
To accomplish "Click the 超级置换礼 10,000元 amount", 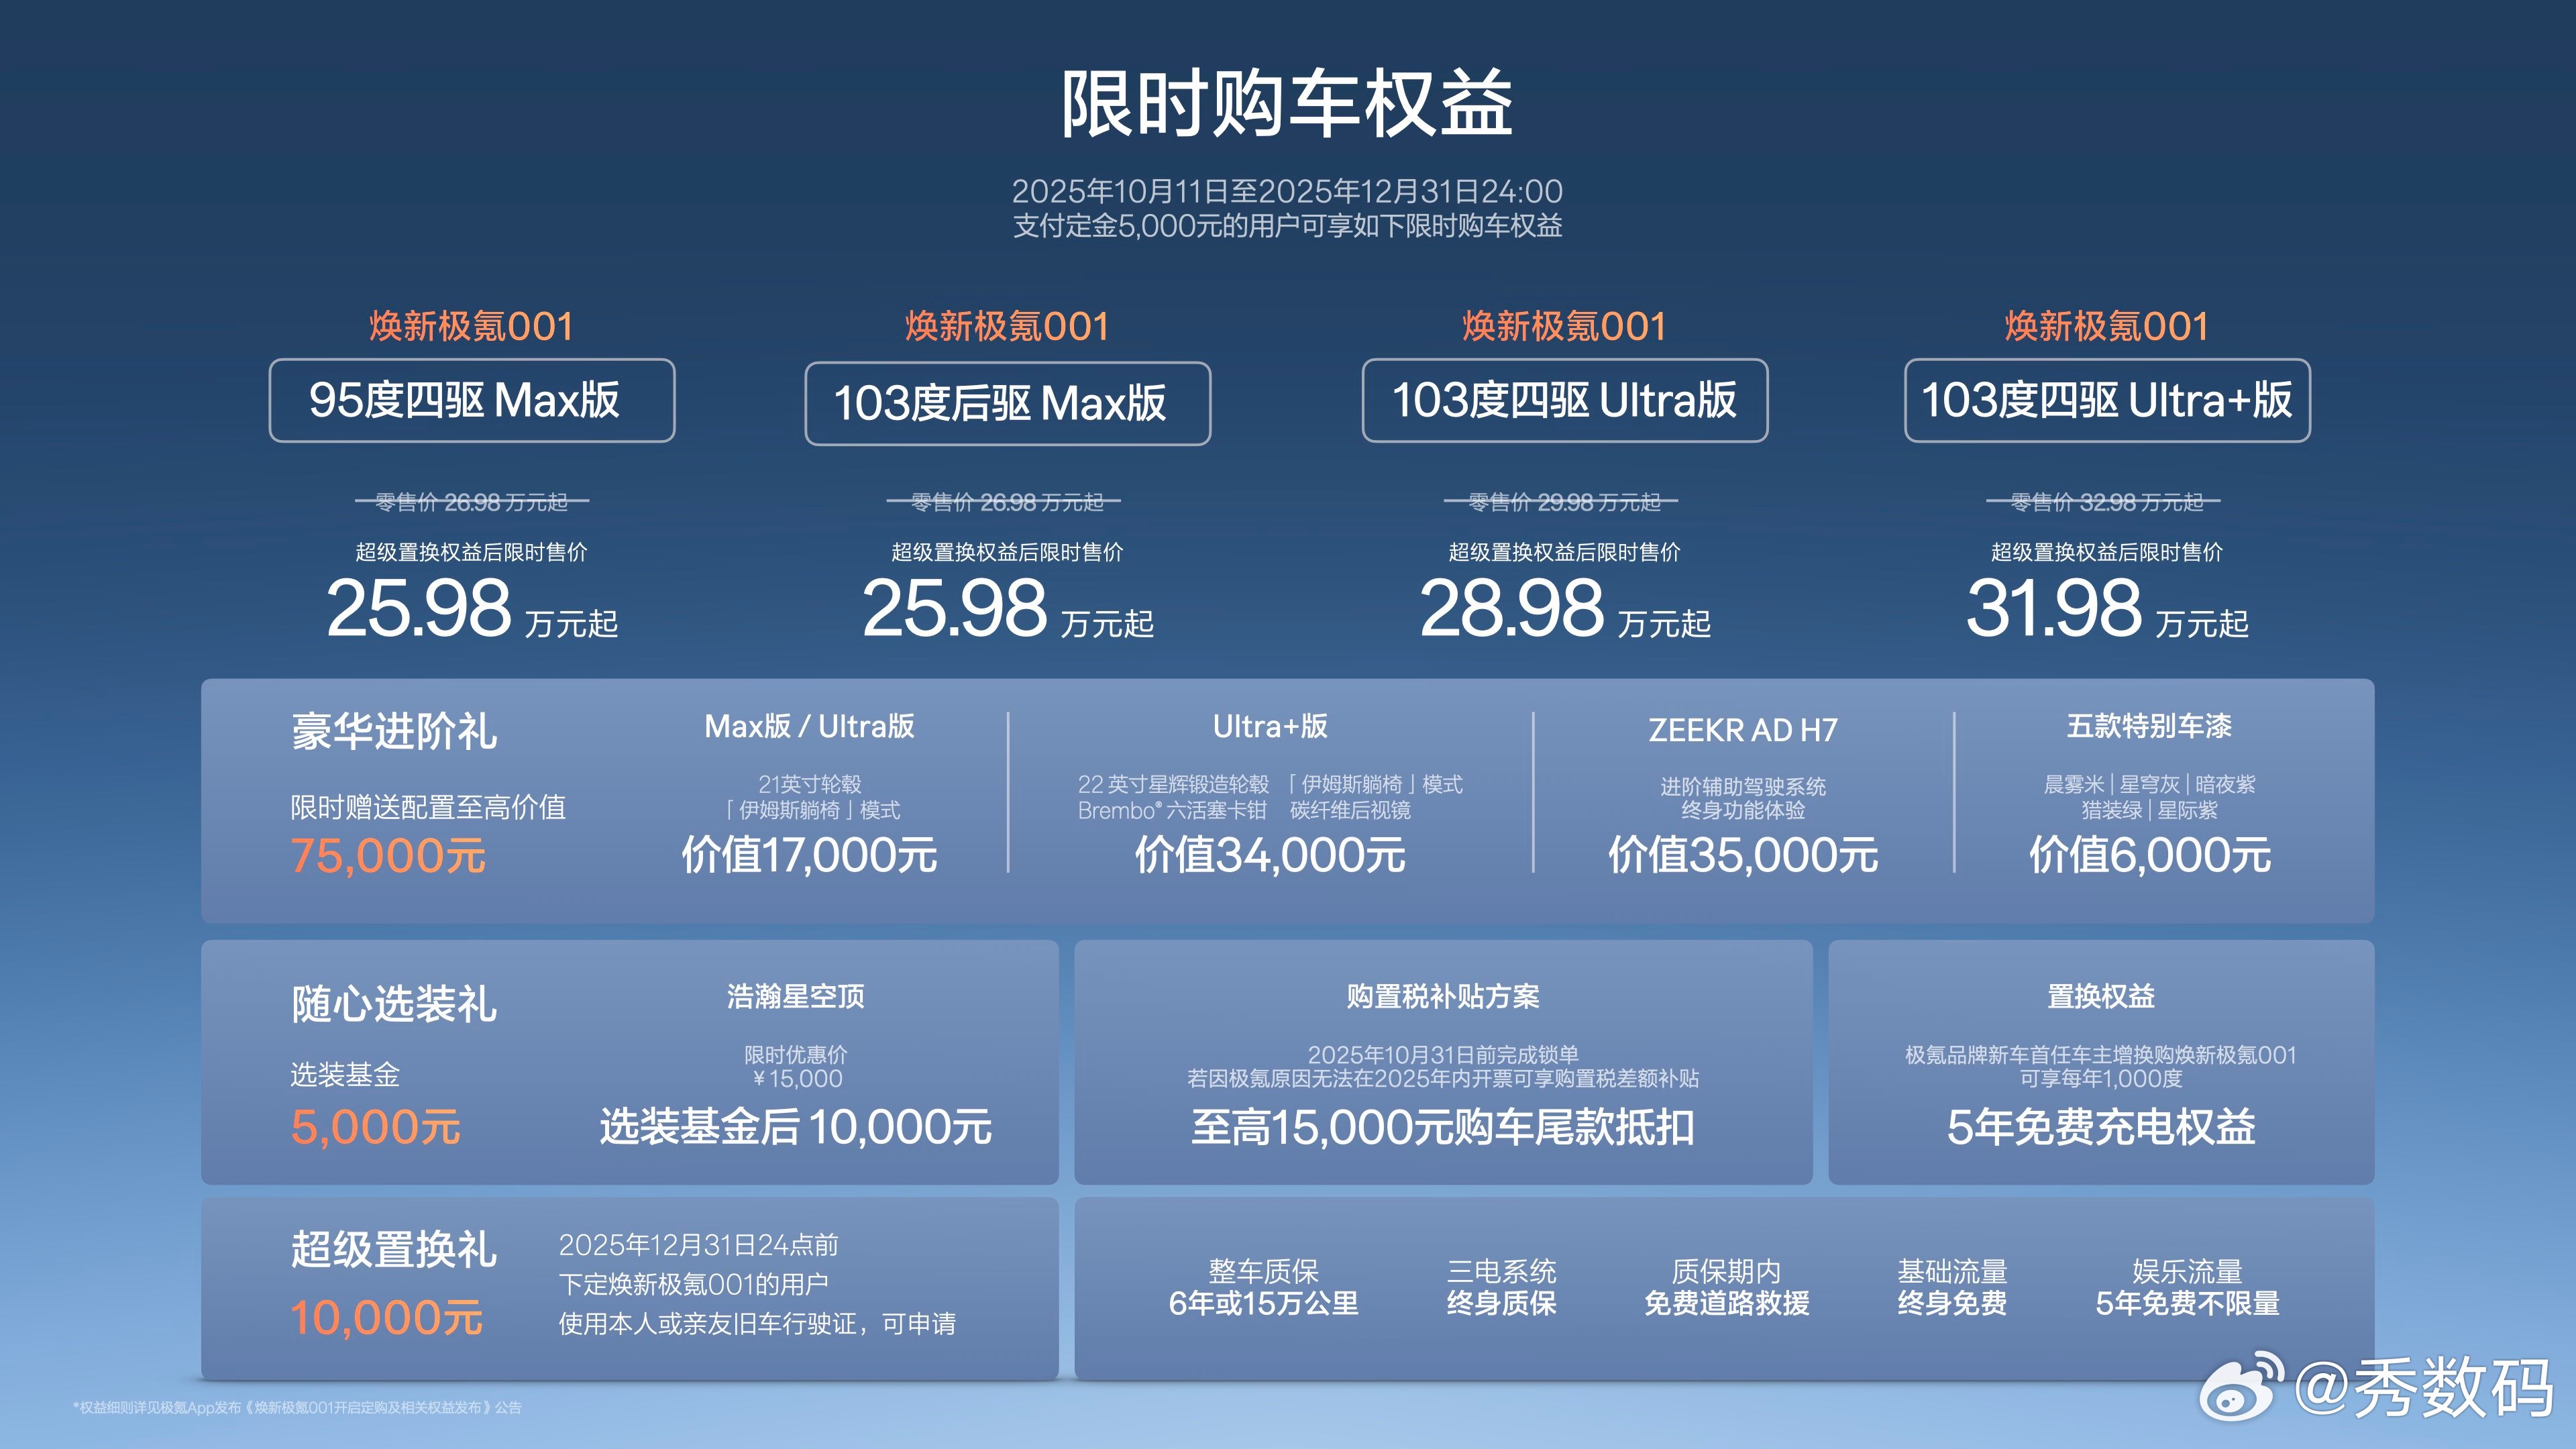I will click(386, 1318).
